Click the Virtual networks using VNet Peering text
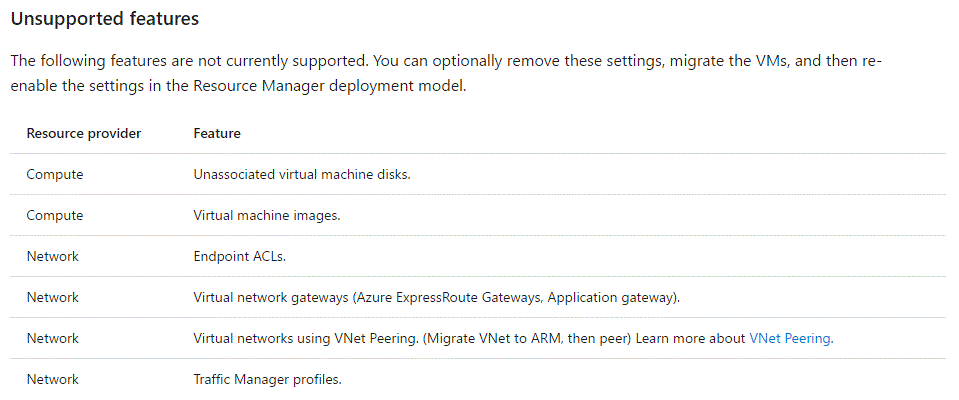Image resolution: width=959 pixels, height=400 pixels. (x=305, y=338)
